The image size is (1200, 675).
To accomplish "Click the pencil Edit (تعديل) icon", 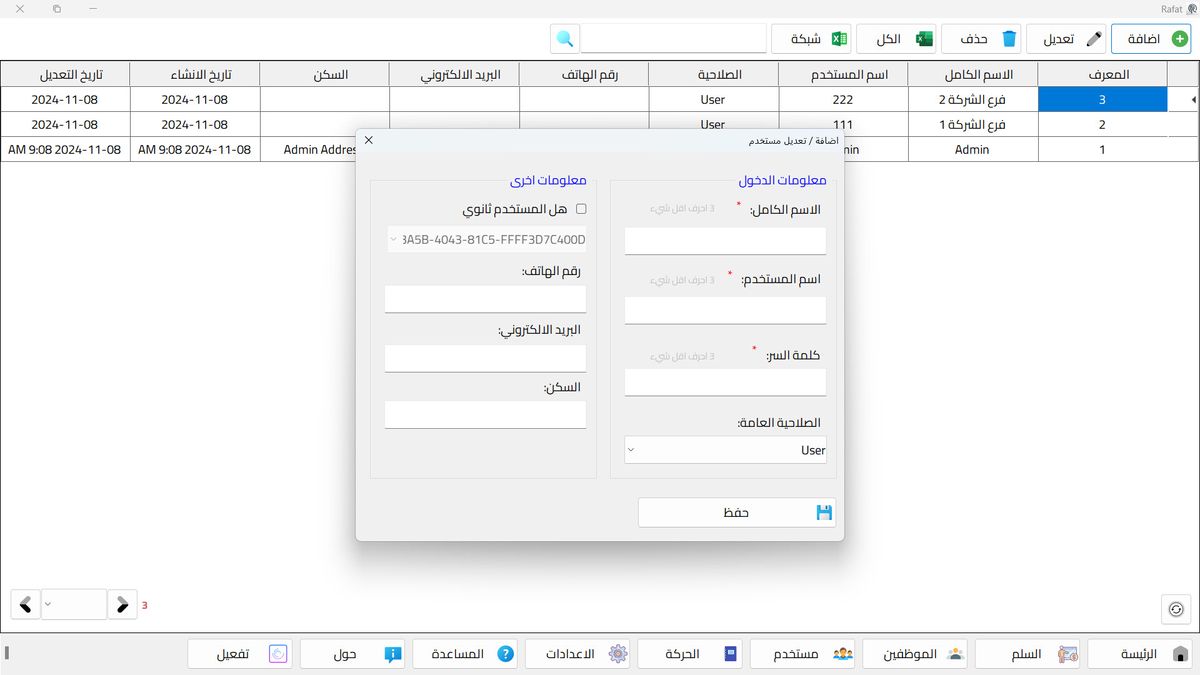I will 1094,39.
